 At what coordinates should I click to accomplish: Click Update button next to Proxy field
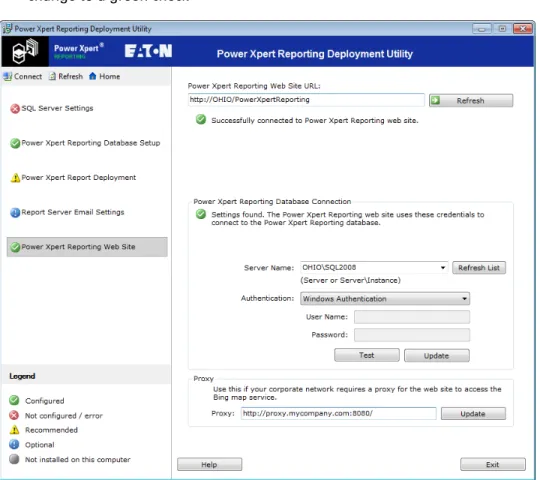click(x=473, y=414)
